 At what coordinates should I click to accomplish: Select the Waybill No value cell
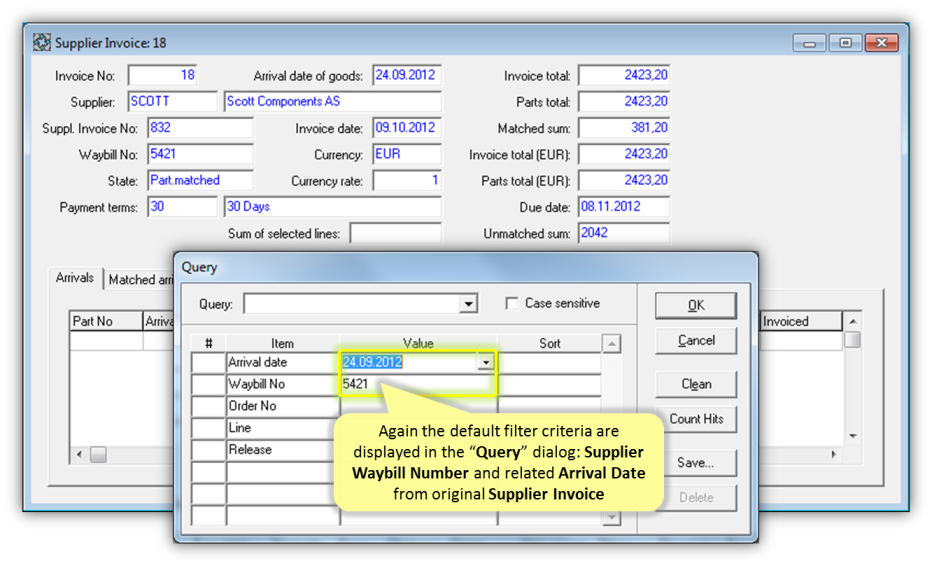click(417, 384)
